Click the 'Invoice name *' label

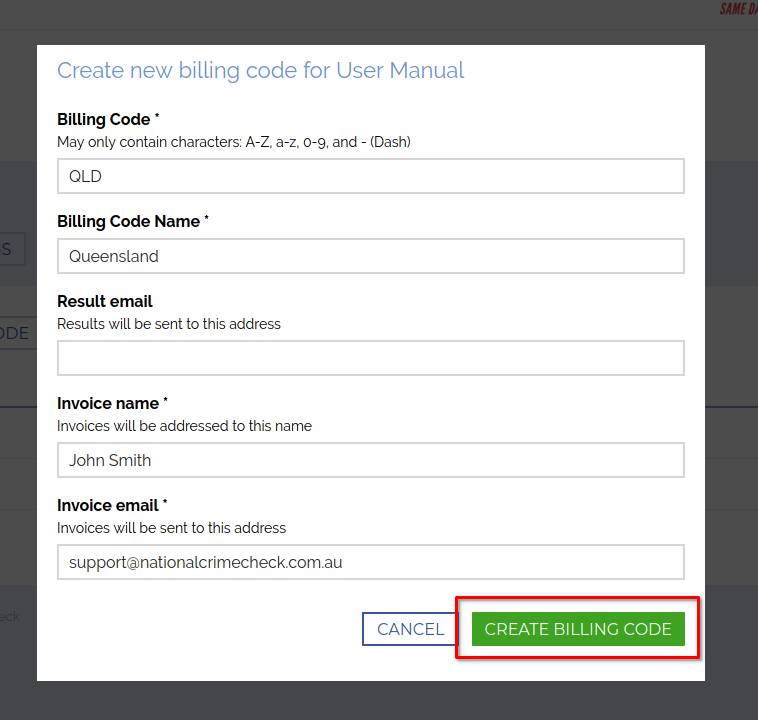(112, 403)
